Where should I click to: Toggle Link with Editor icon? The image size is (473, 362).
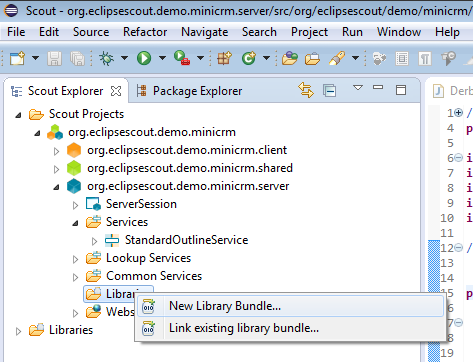pos(306,90)
